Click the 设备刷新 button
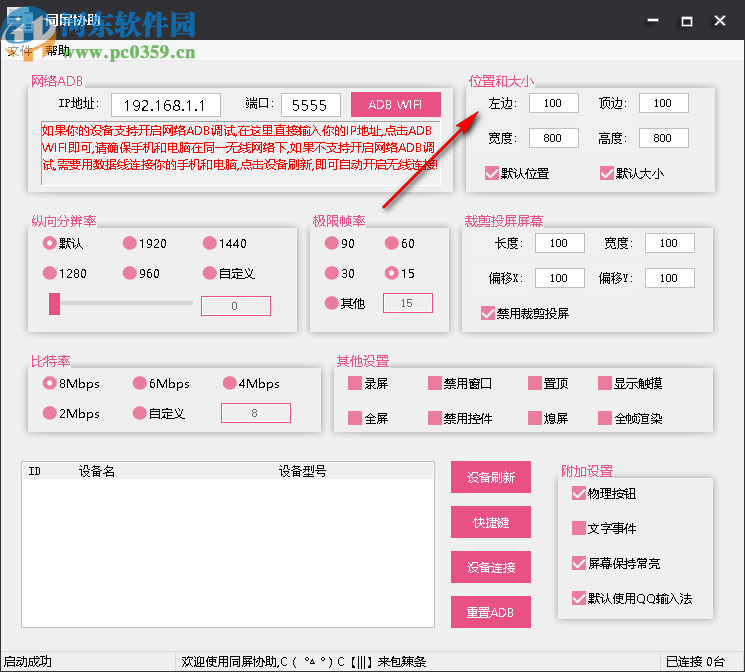The height and width of the screenshot is (672, 745). point(491,477)
